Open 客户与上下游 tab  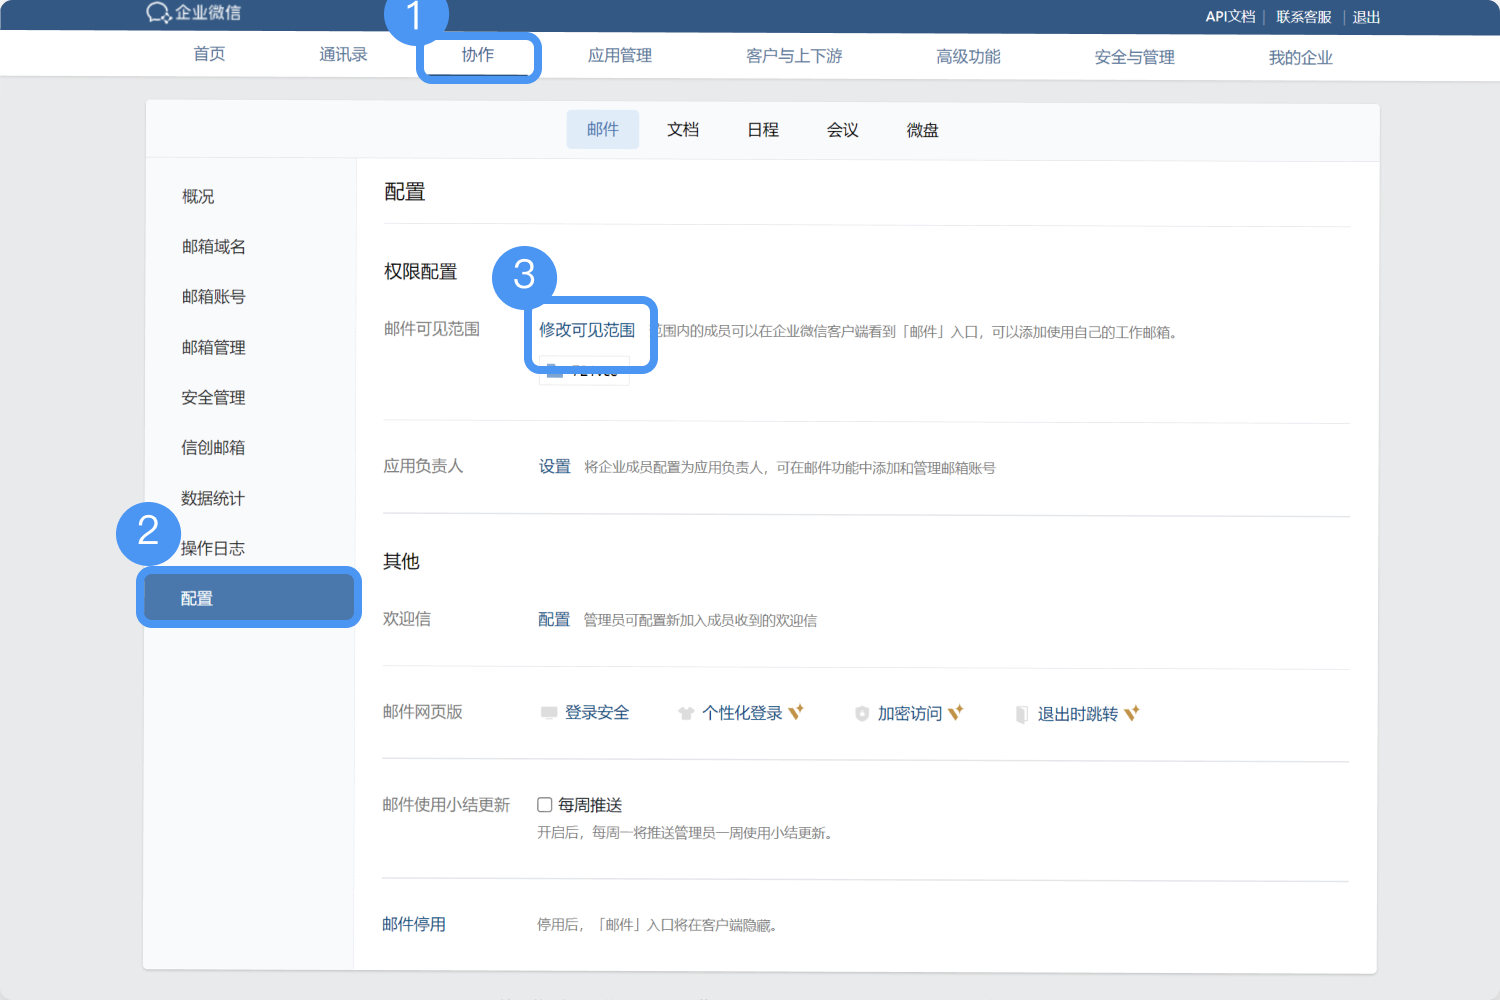[x=794, y=56]
